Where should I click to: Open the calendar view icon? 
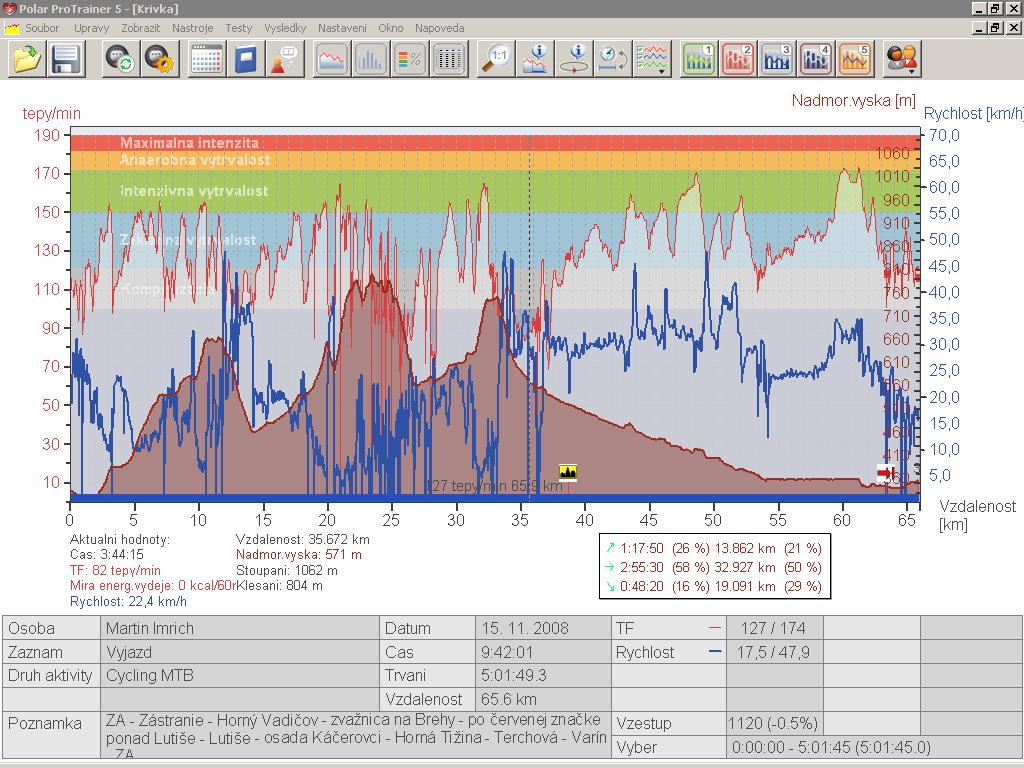click(x=206, y=60)
